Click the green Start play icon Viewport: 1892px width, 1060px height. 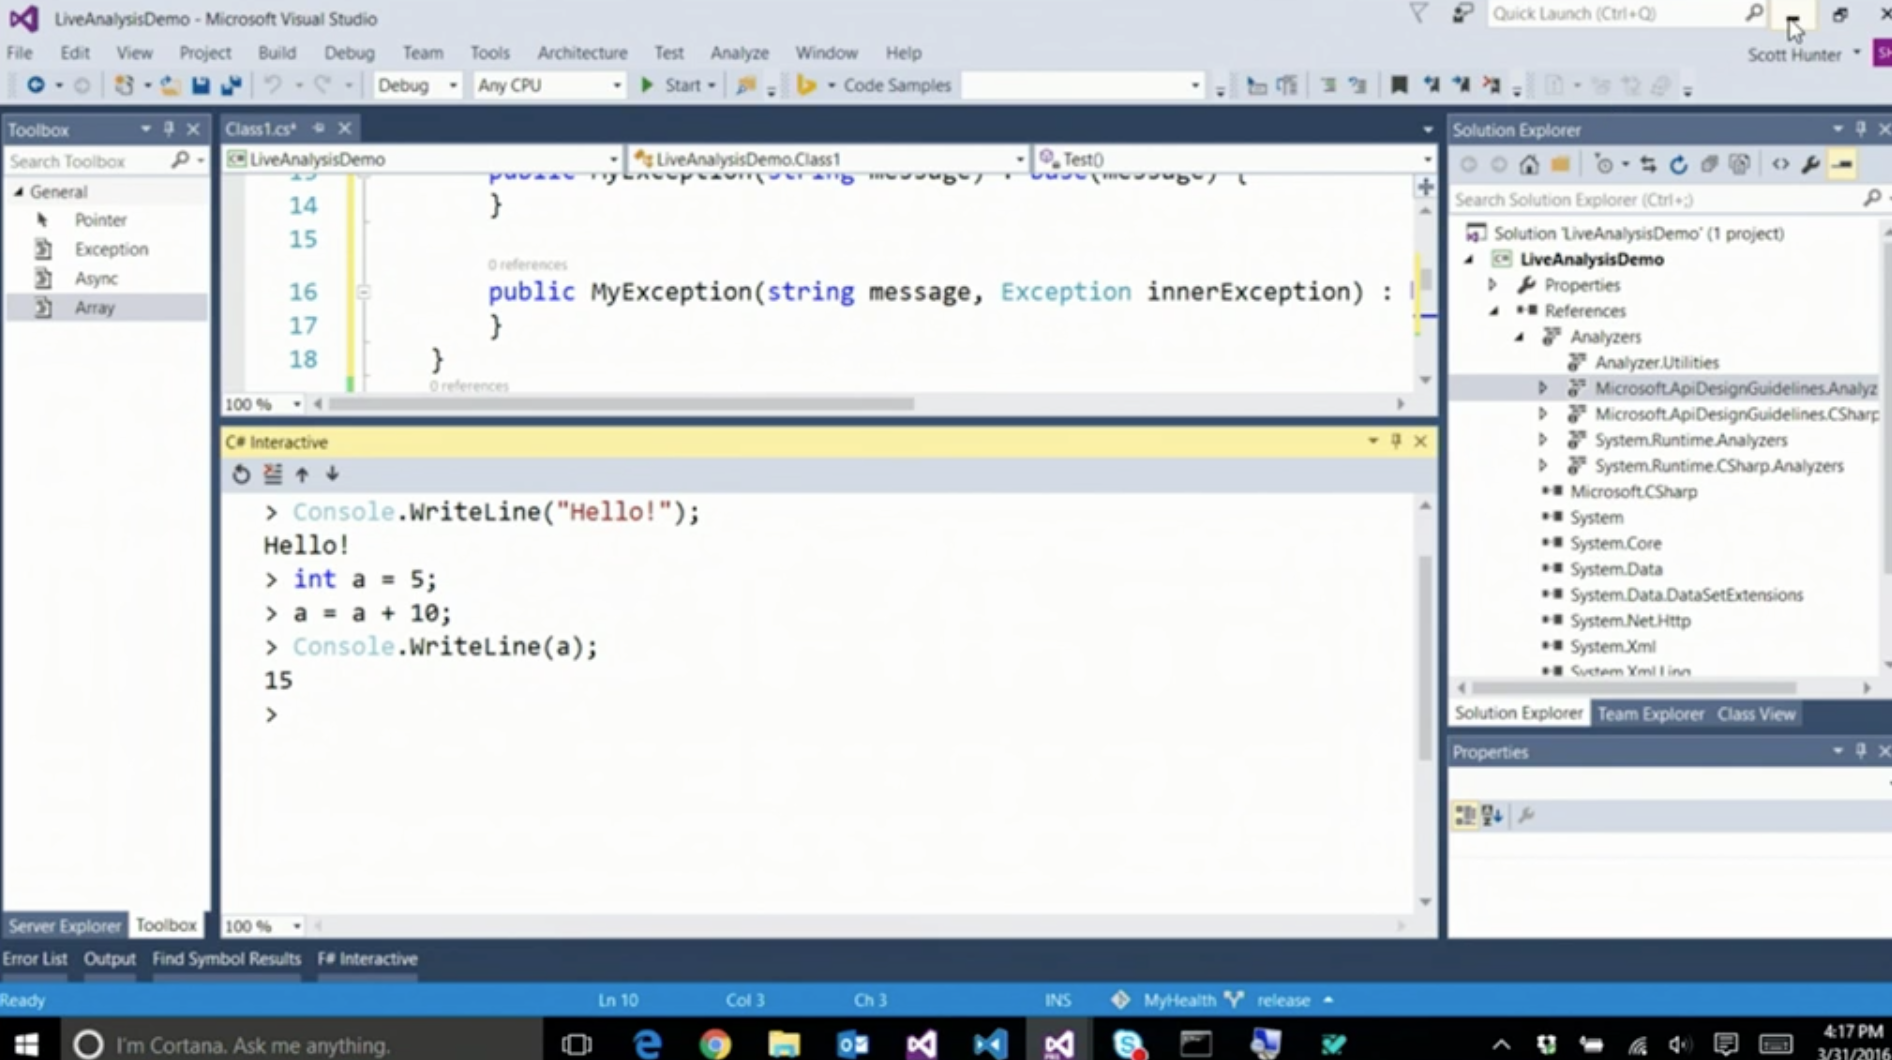pyautogui.click(x=647, y=86)
